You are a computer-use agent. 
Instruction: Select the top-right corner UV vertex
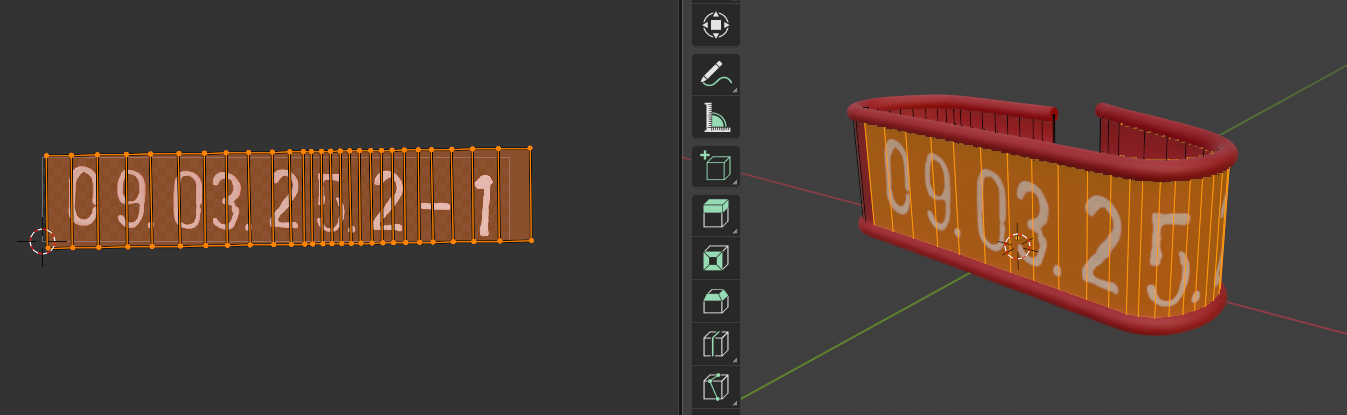(x=529, y=148)
